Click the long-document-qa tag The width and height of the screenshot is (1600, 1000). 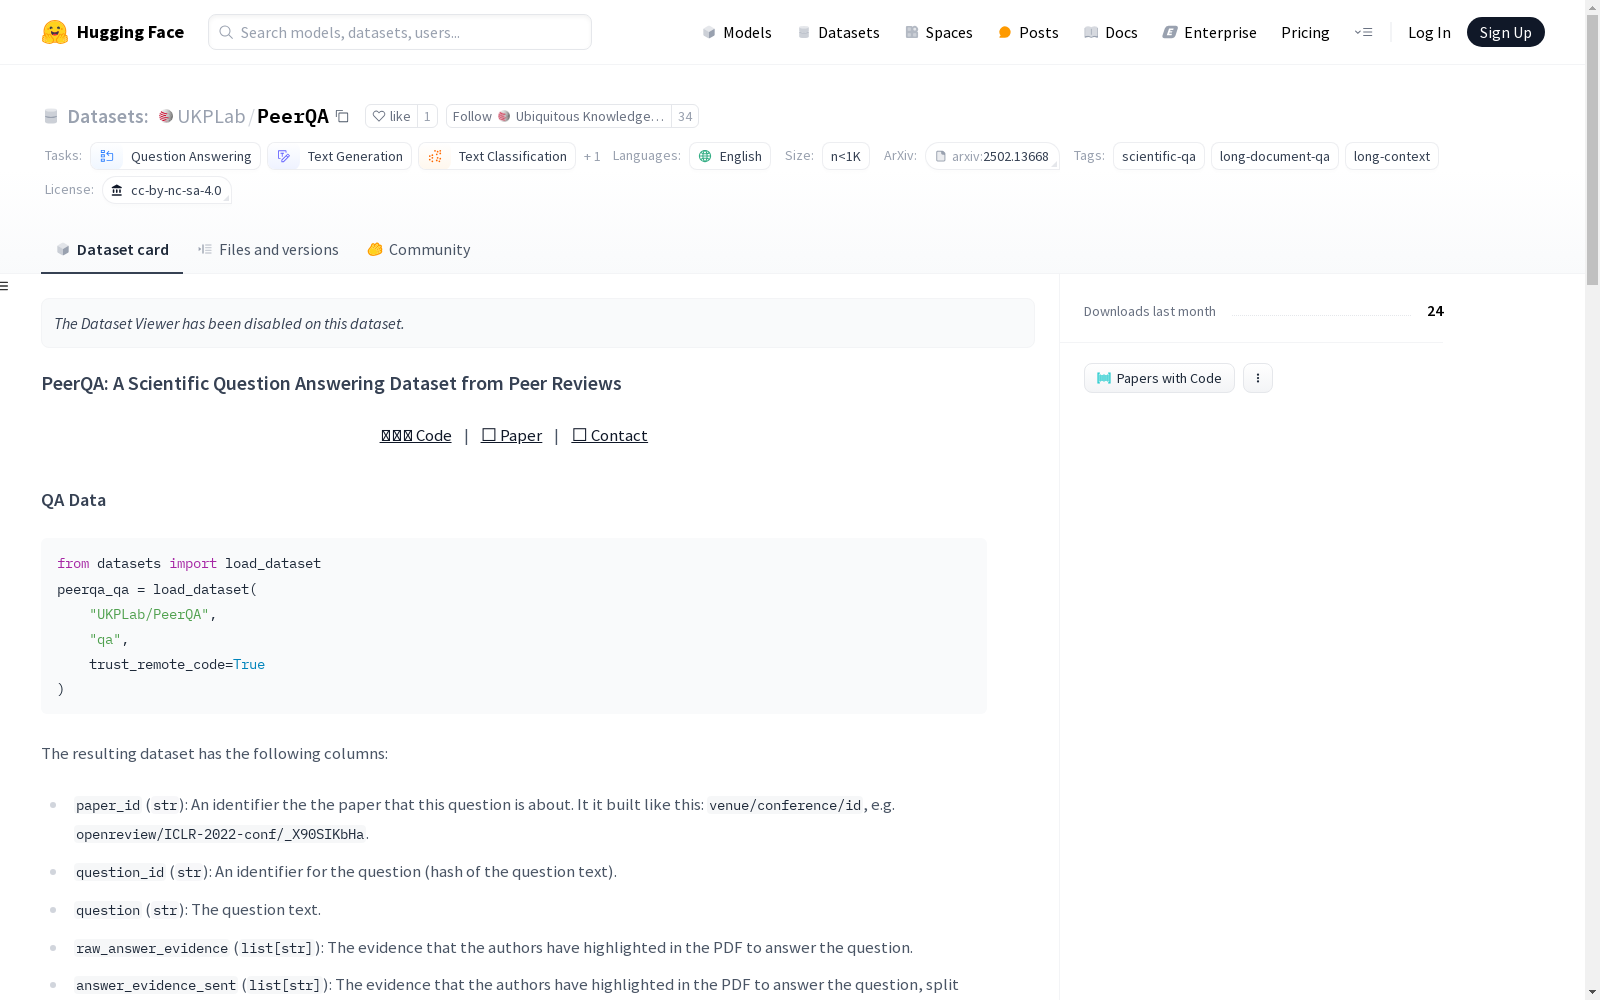(x=1275, y=156)
